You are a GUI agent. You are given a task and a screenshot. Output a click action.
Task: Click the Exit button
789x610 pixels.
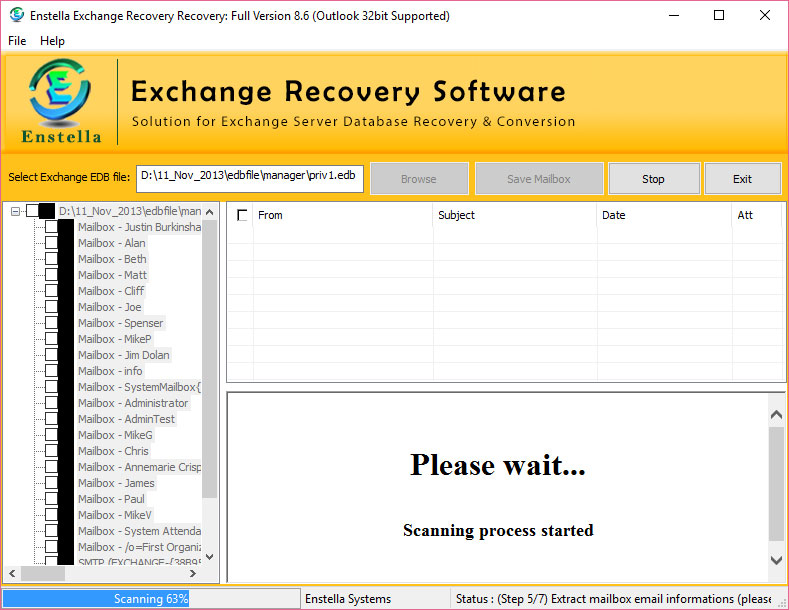[x=742, y=179]
